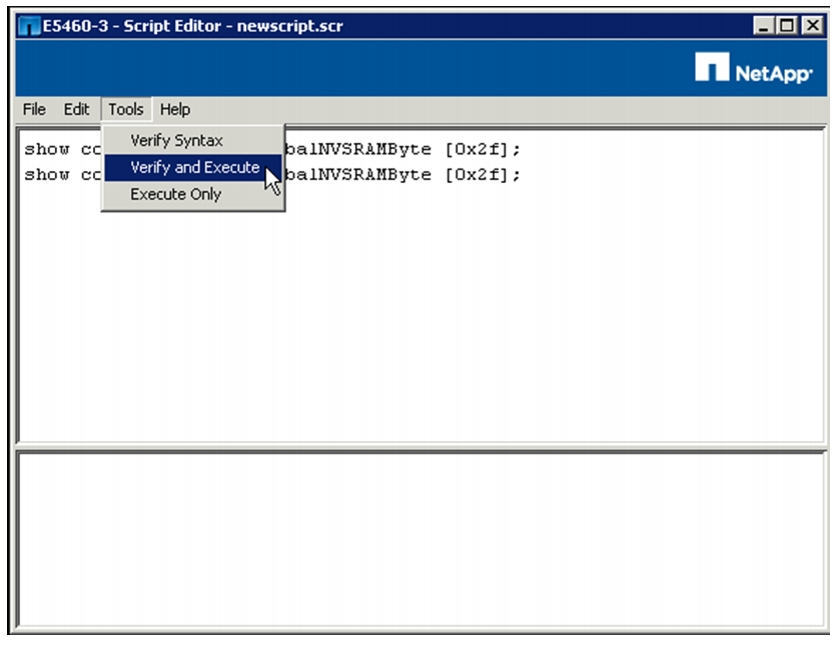Place cursor in first script line

pos(403,150)
